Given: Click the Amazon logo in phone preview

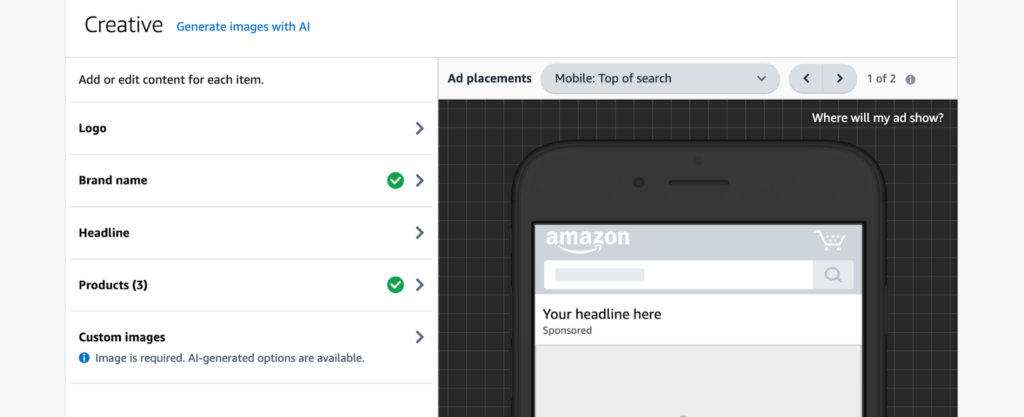Looking at the screenshot, I should pos(587,240).
